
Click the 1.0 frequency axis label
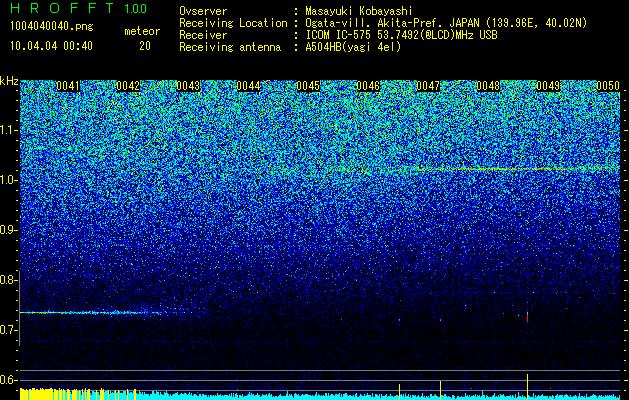8,180
